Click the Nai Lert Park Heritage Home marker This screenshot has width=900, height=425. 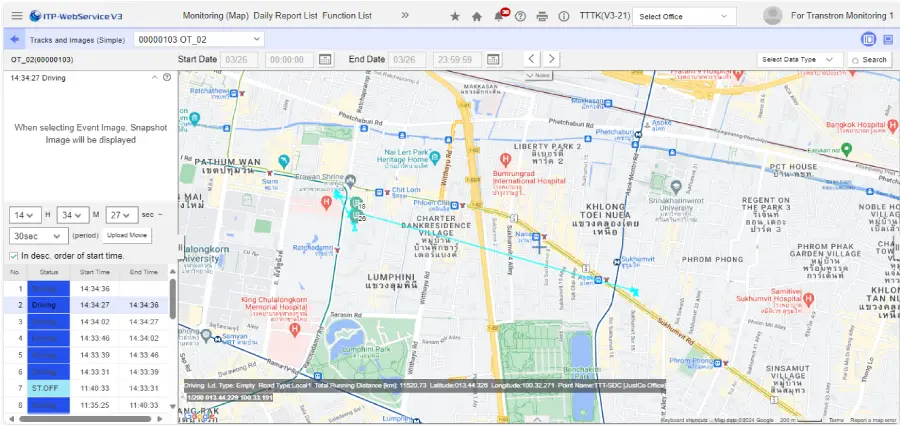tap(435, 156)
